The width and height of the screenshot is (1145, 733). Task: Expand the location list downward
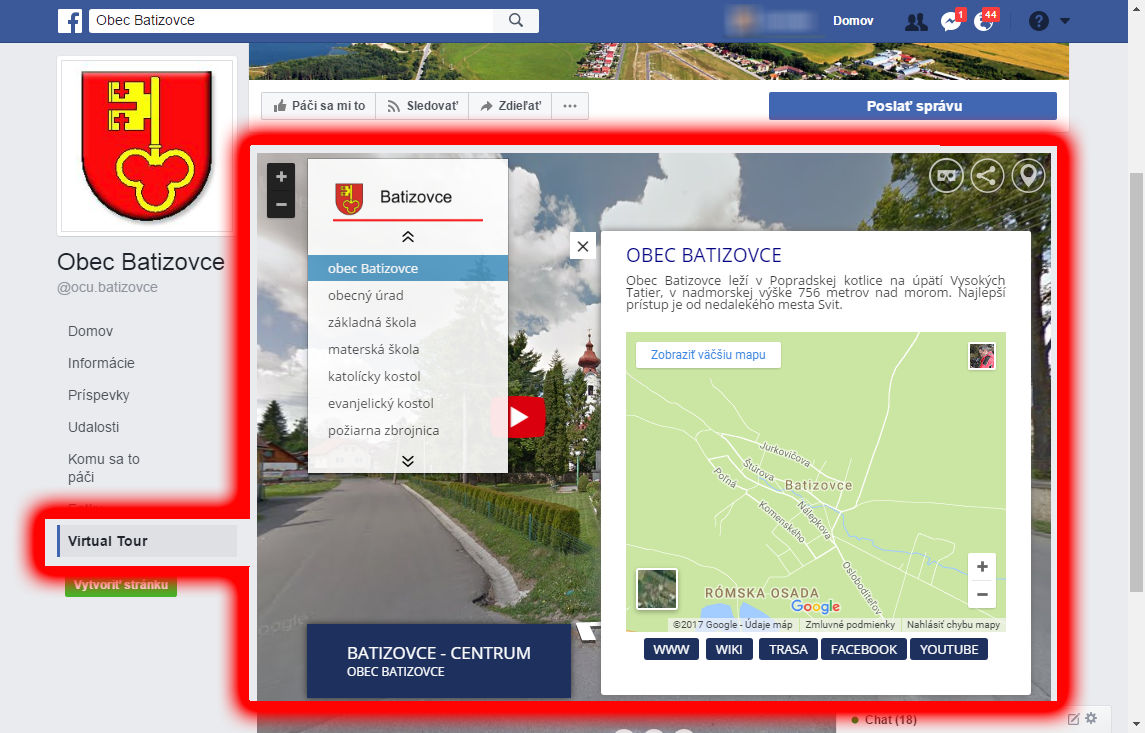[x=407, y=461]
